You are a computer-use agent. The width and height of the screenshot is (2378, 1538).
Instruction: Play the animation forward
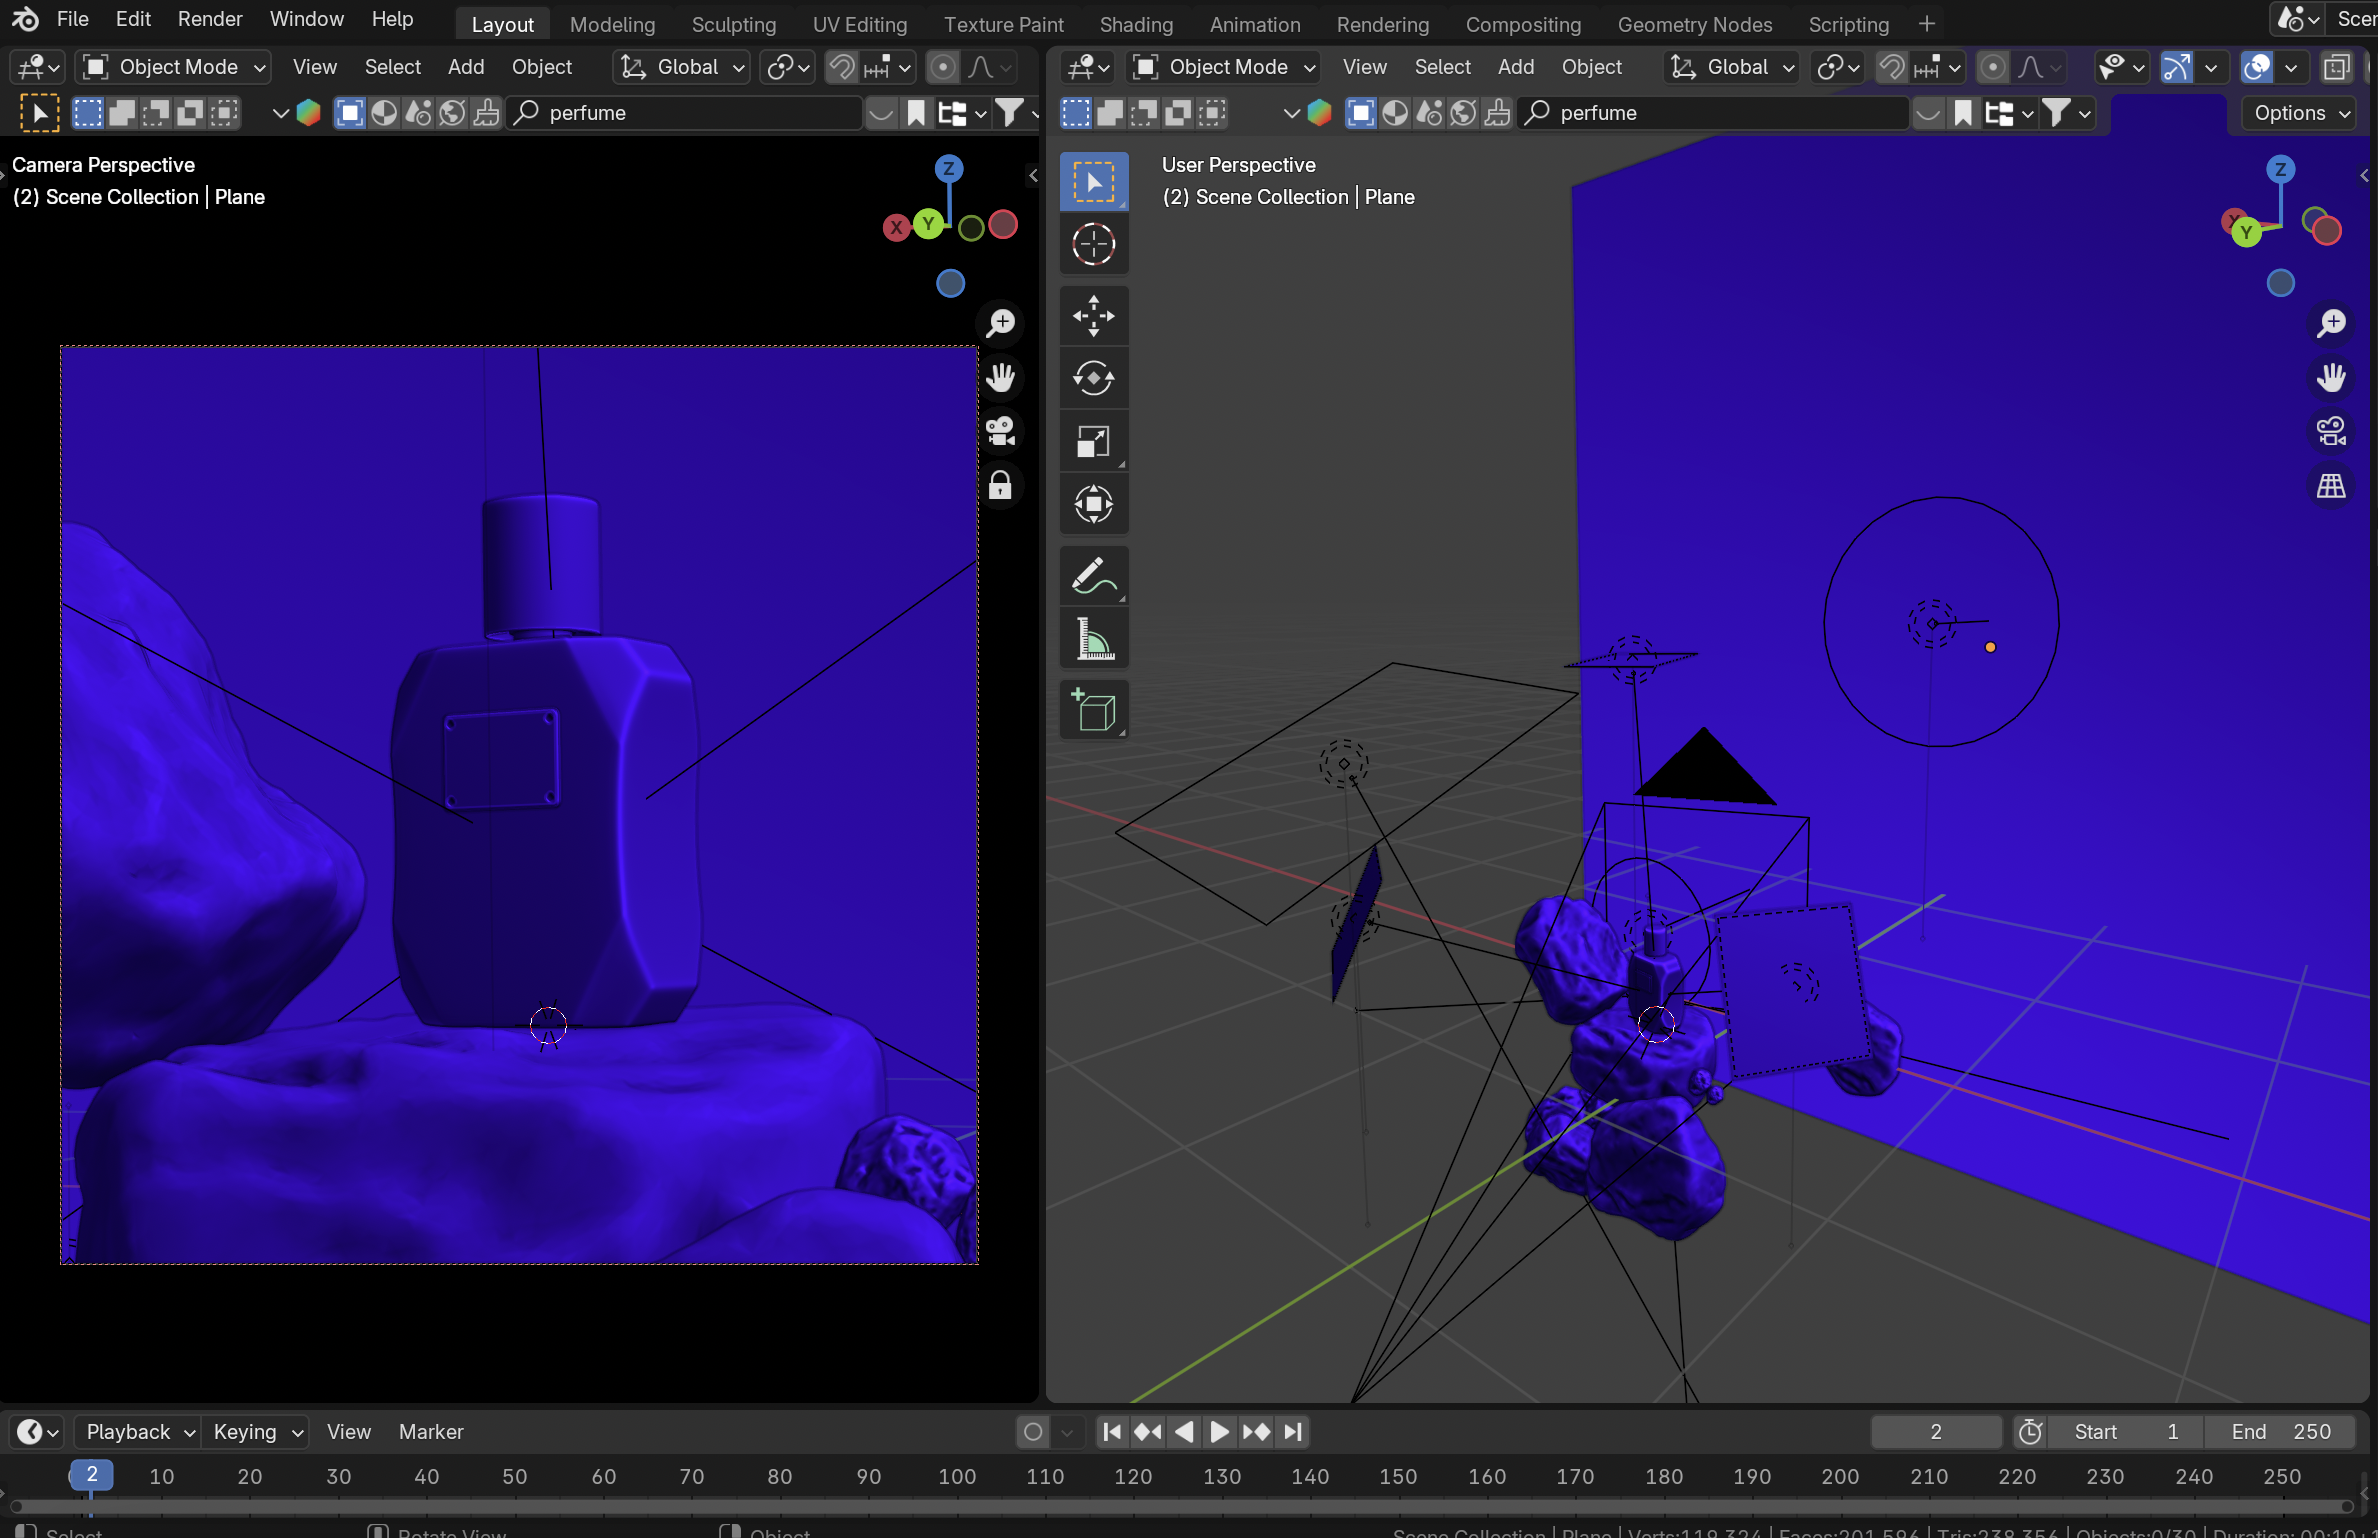pyautogui.click(x=1219, y=1432)
